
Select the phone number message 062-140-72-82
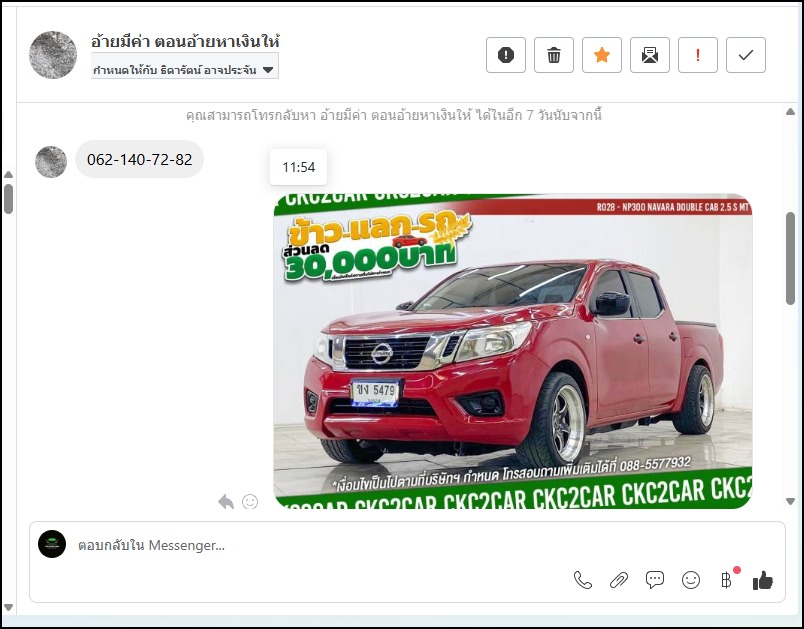click(139, 159)
